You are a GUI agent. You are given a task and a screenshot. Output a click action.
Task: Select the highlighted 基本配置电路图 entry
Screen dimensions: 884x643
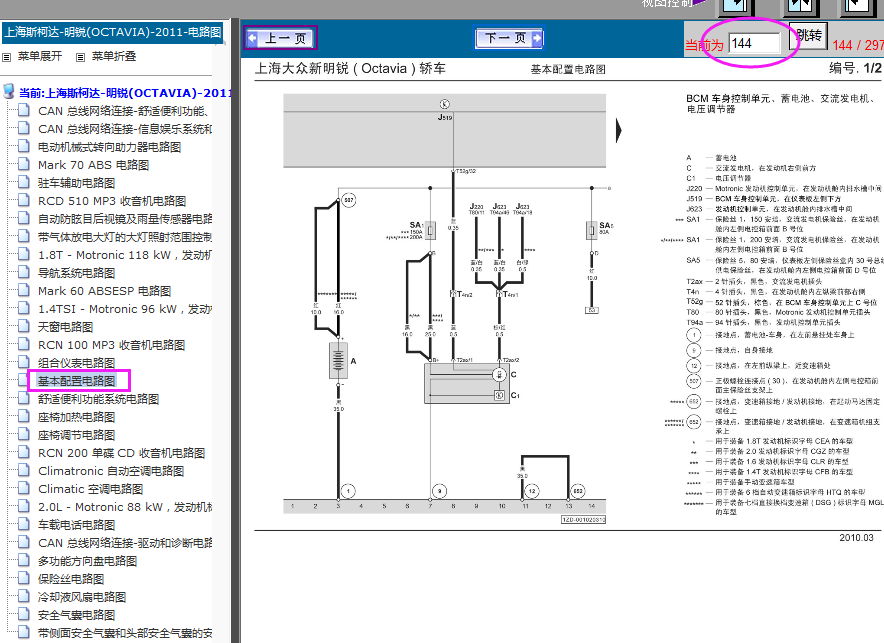(x=76, y=381)
